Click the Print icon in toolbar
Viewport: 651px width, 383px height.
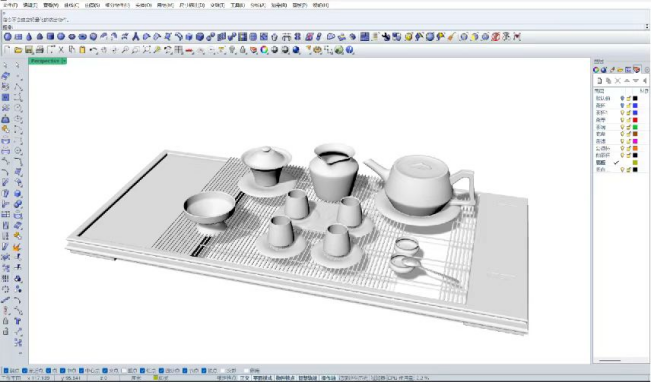(x=39, y=50)
